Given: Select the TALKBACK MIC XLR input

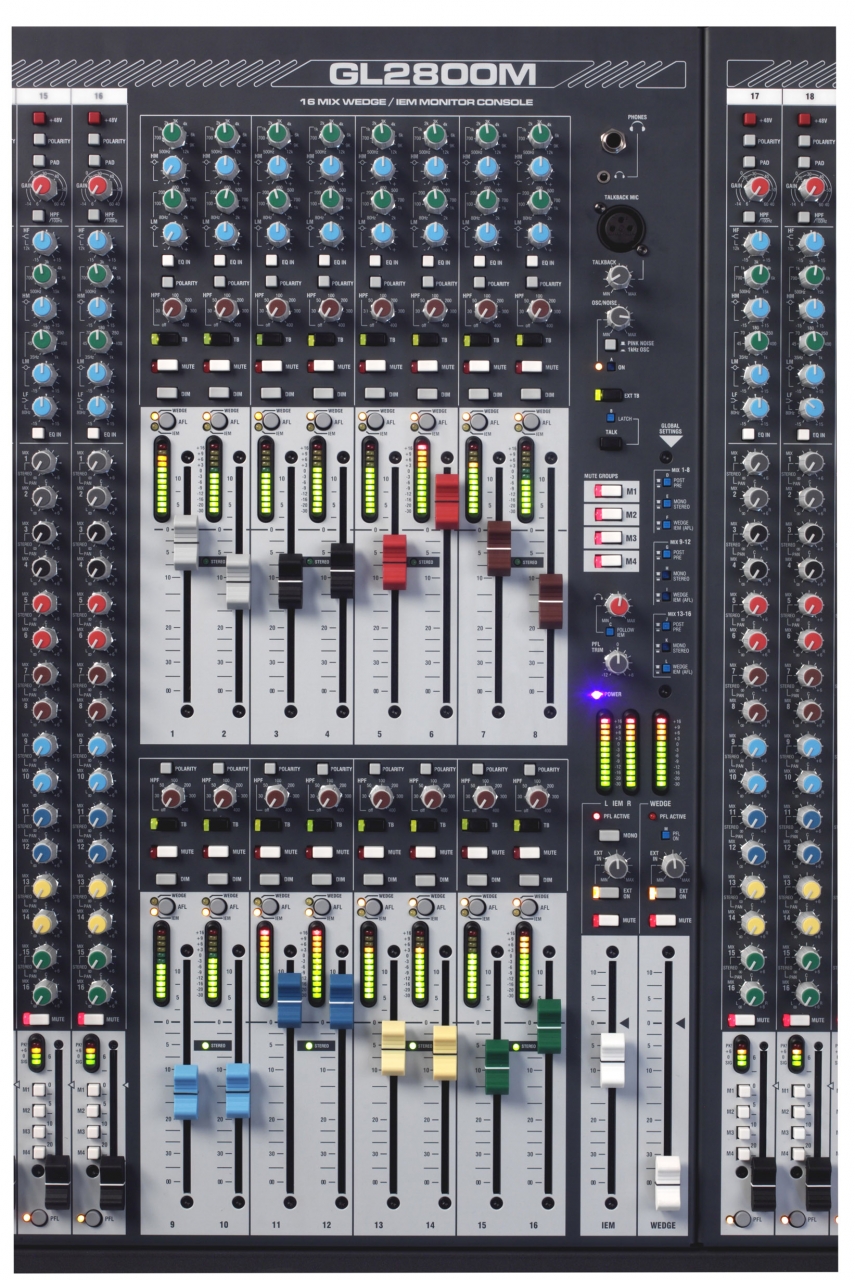Looking at the screenshot, I should tap(620, 227).
